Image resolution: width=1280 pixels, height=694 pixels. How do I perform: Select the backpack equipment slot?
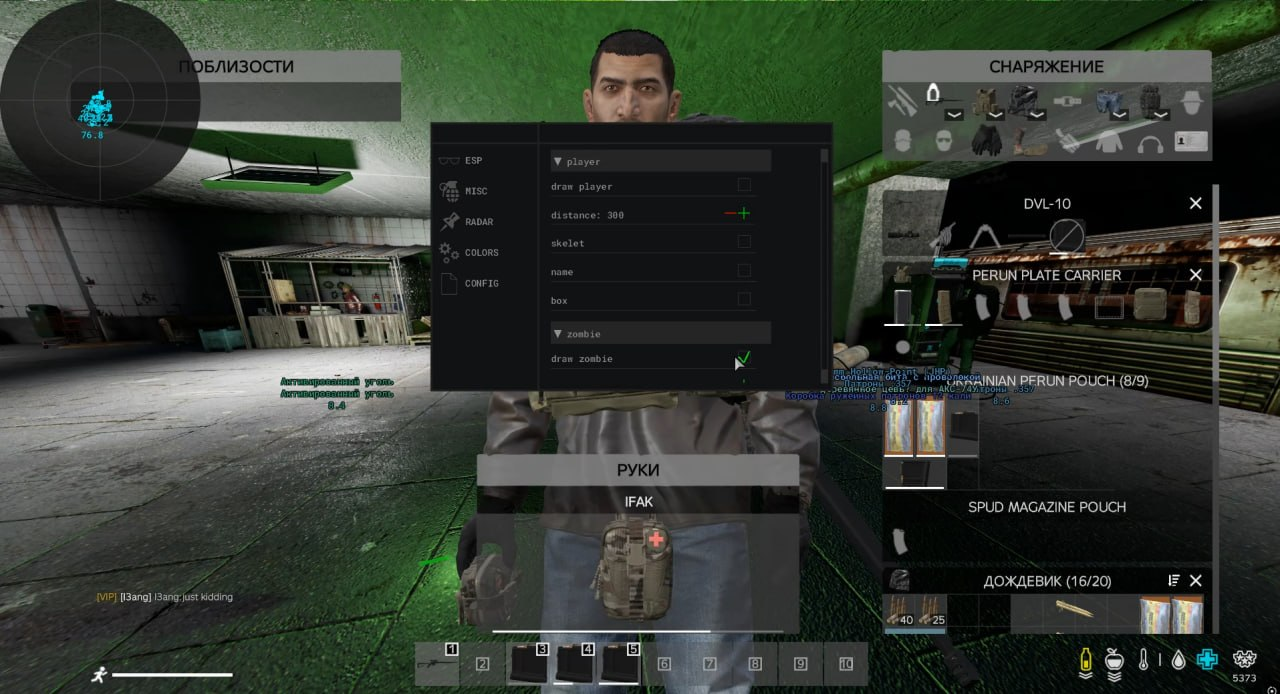click(x=1151, y=101)
